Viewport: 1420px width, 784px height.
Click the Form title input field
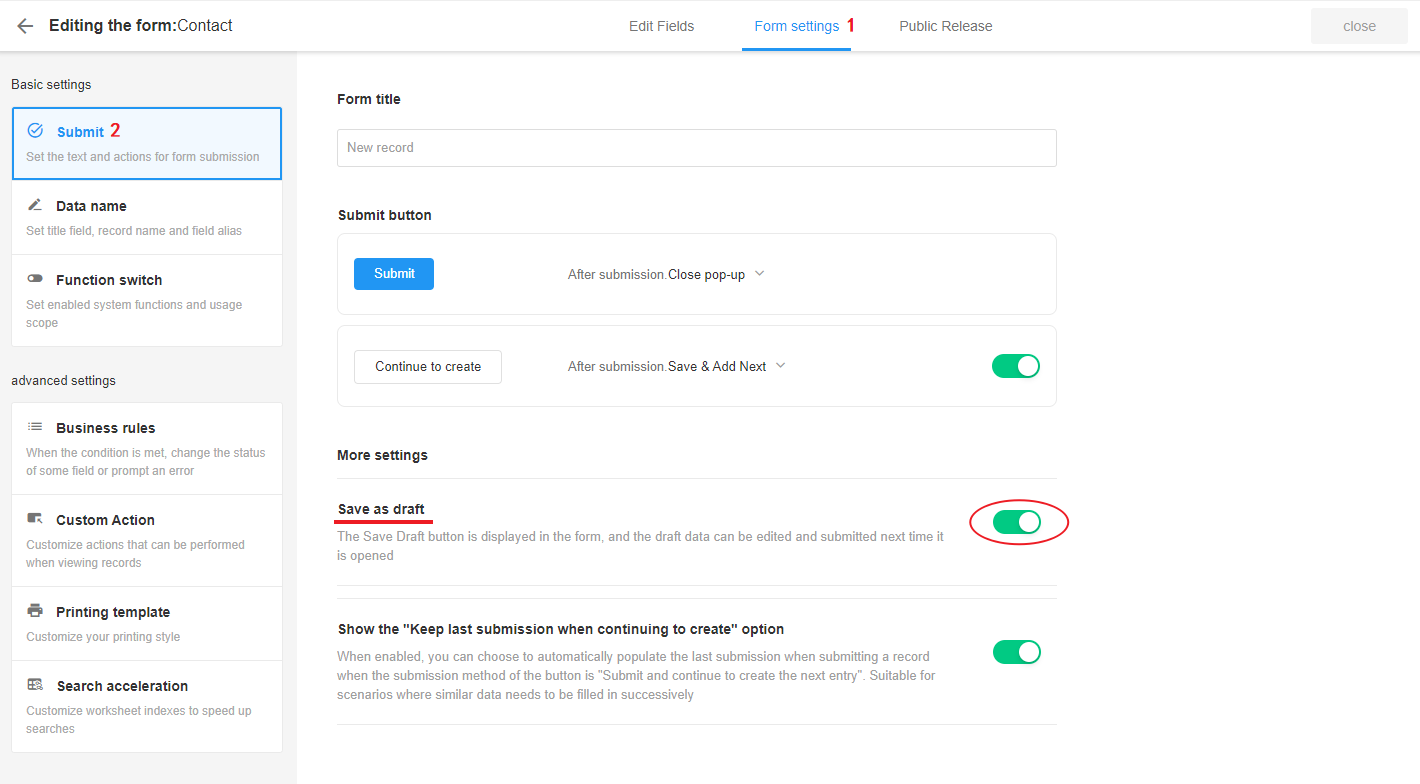click(x=696, y=148)
